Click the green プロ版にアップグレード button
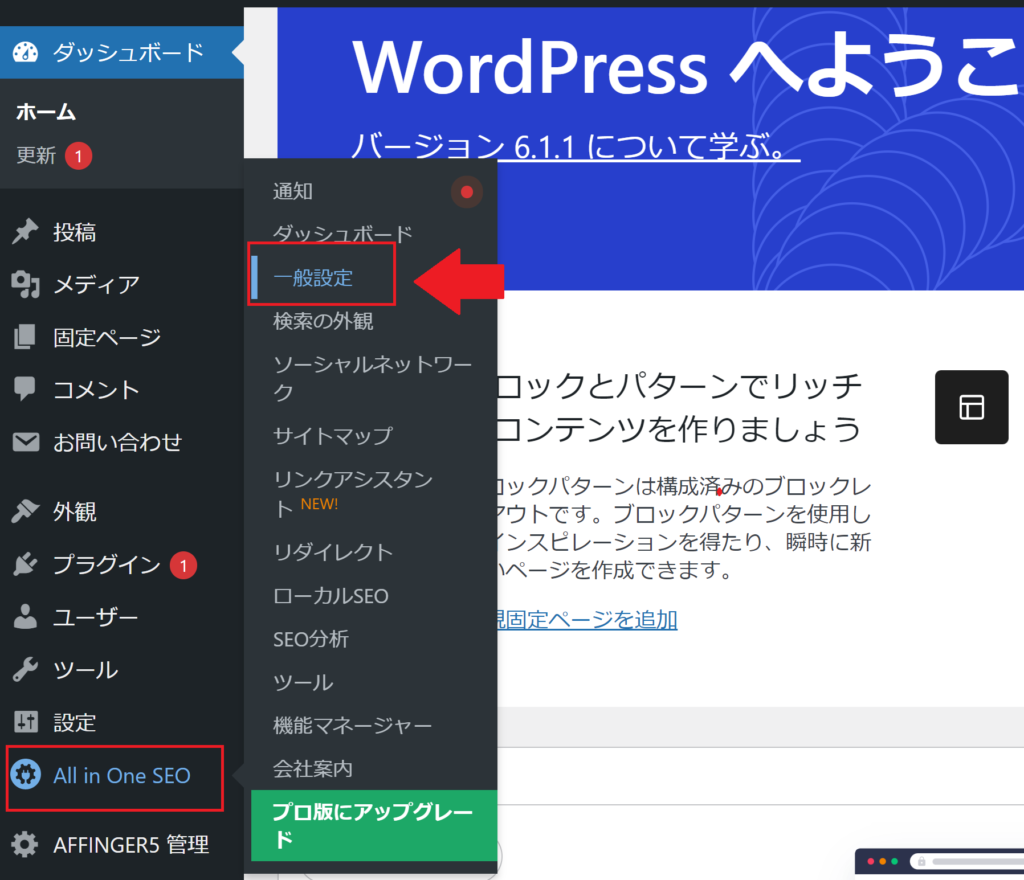The image size is (1024, 880). 374,825
